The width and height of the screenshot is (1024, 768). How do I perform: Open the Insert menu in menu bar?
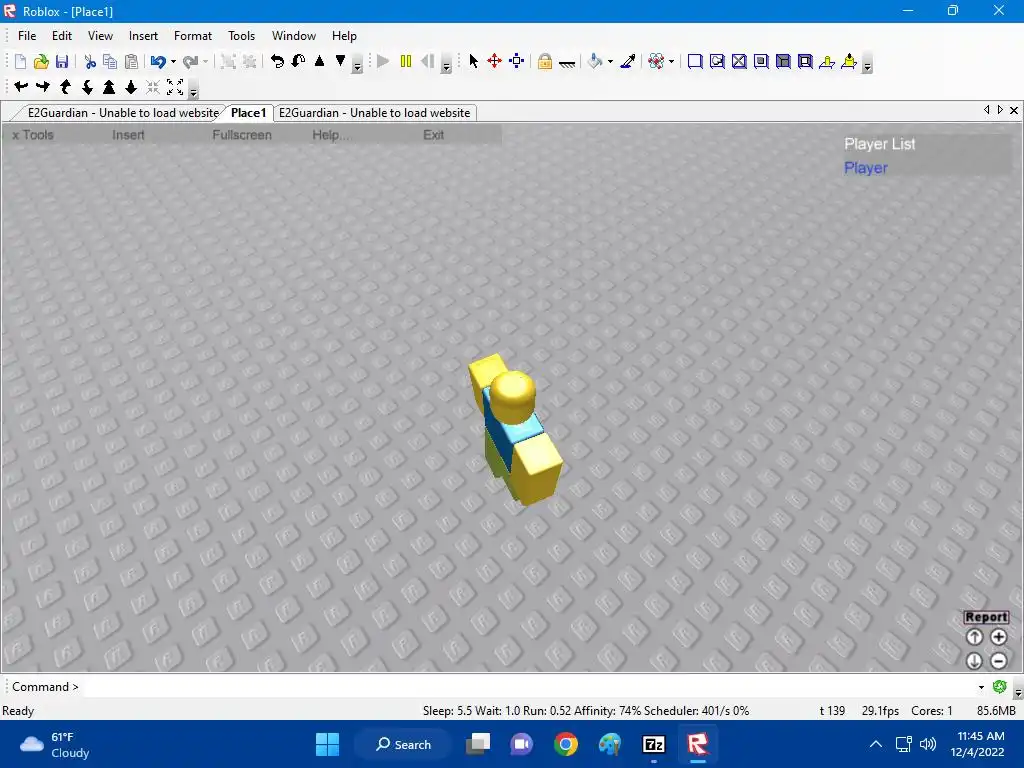click(143, 36)
